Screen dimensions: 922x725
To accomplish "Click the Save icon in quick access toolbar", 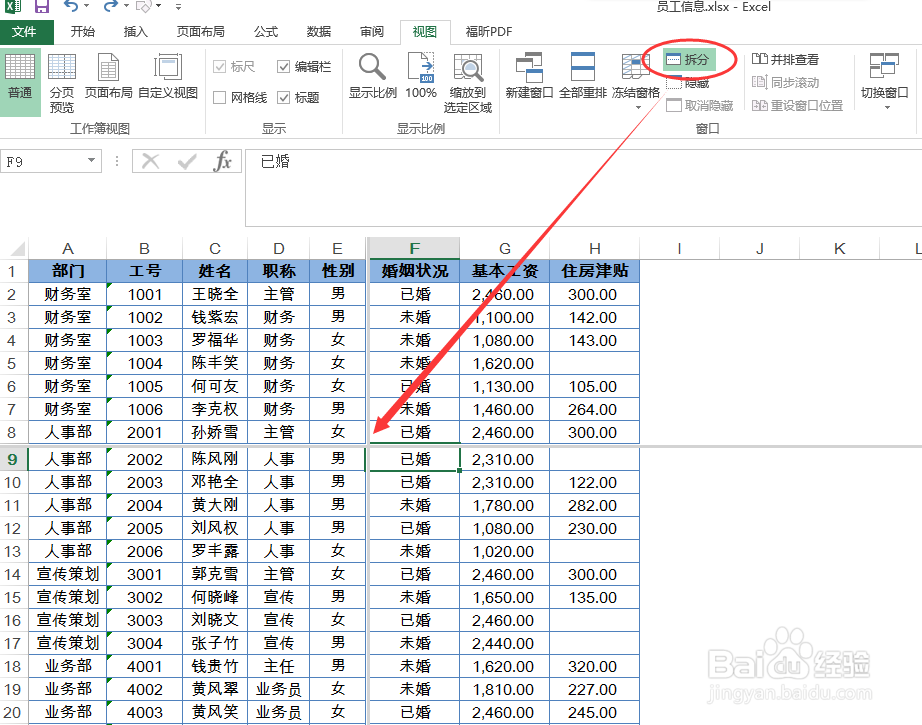I will (x=41, y=6).
